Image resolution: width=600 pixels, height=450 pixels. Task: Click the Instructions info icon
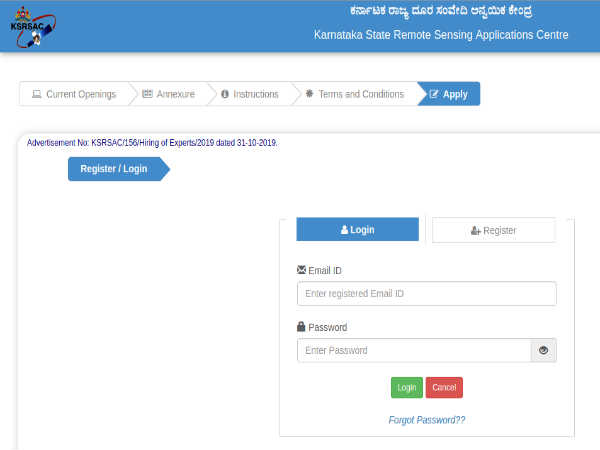point(225,95)
